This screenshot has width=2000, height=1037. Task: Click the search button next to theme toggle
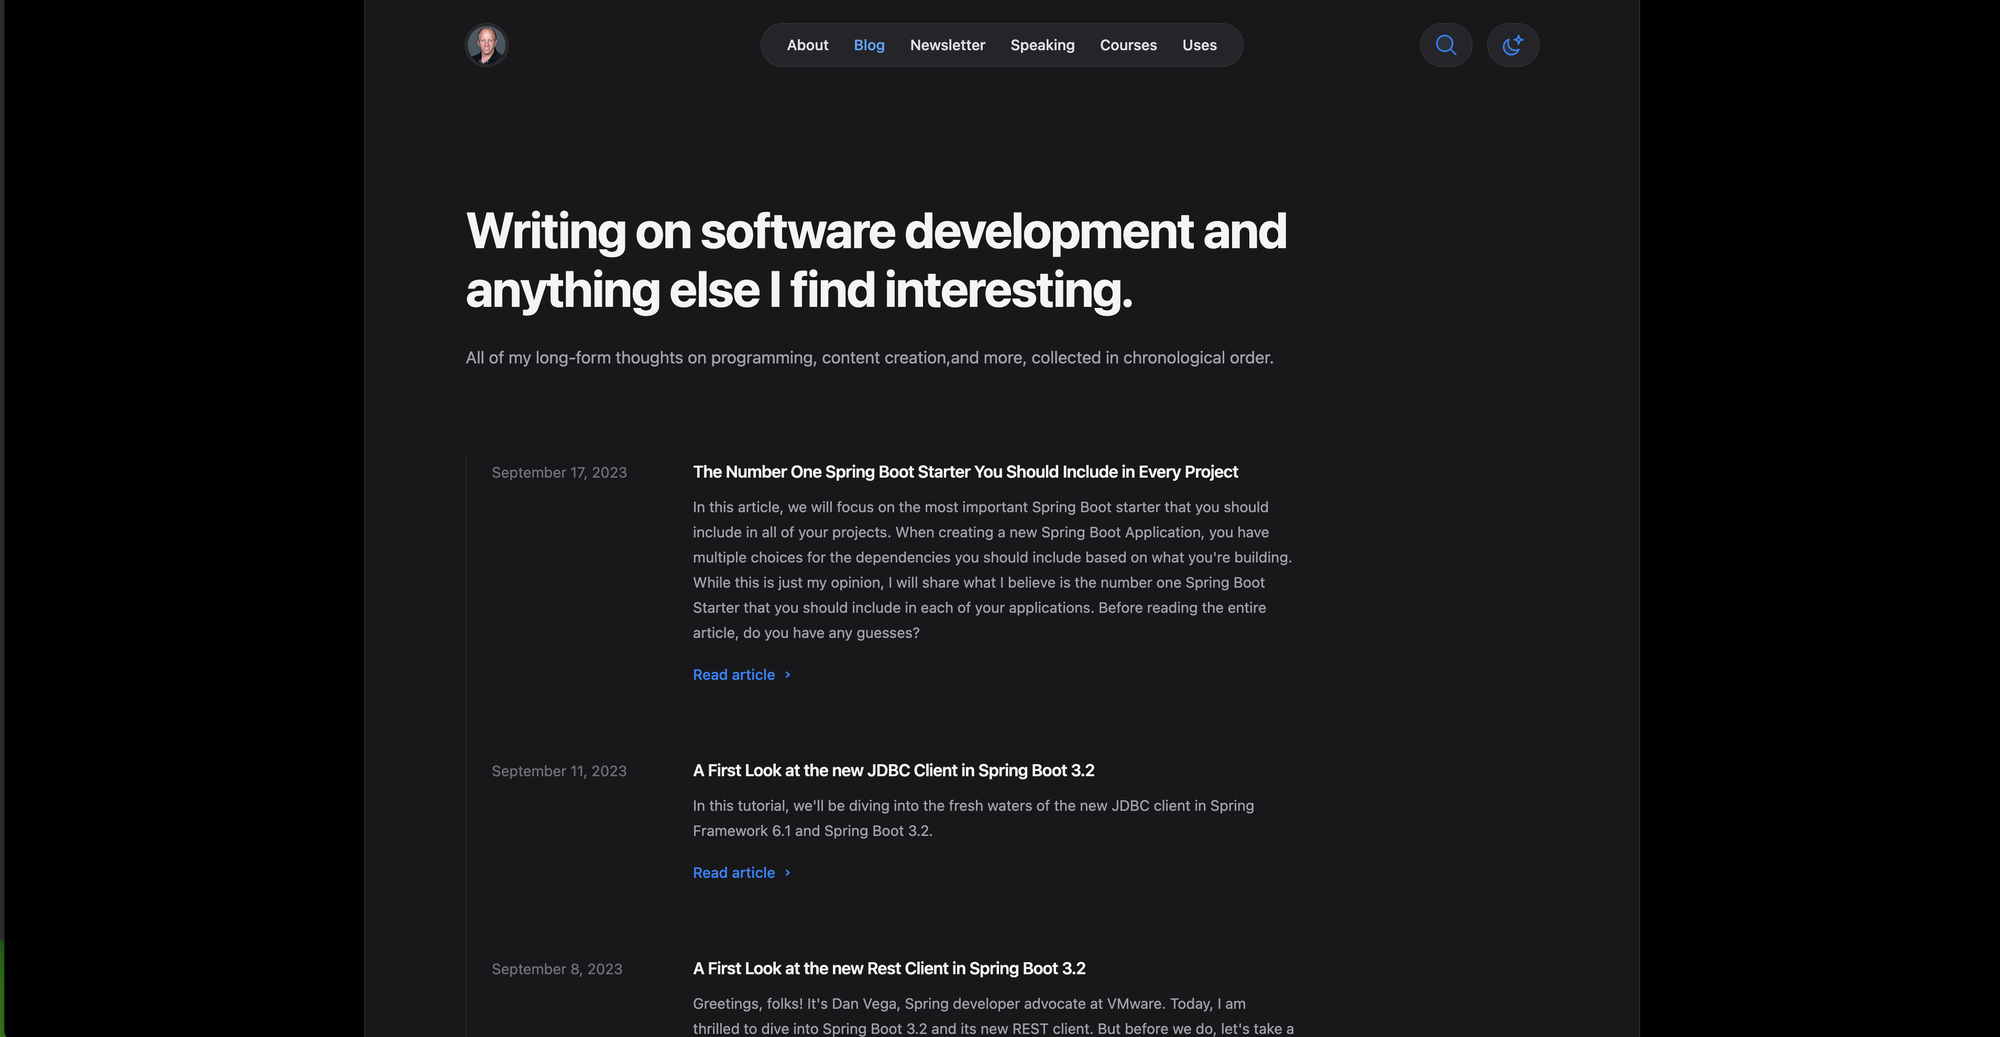[x=1446, y=45]
